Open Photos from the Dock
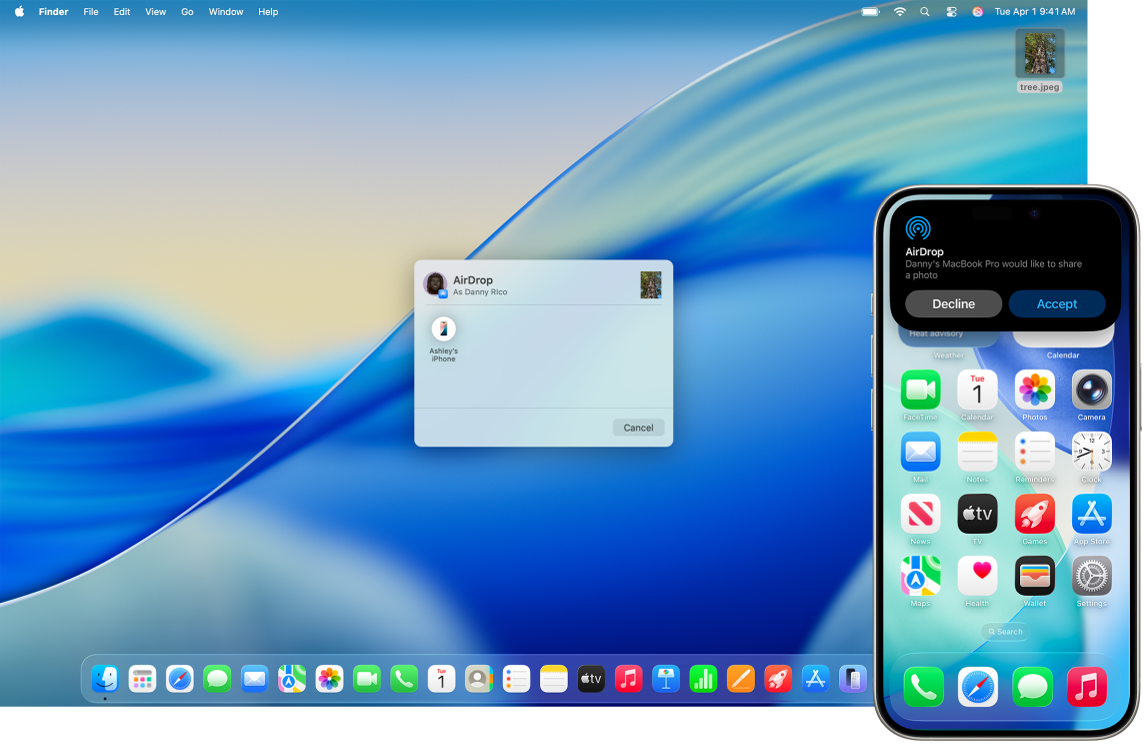 coord(329,679)
